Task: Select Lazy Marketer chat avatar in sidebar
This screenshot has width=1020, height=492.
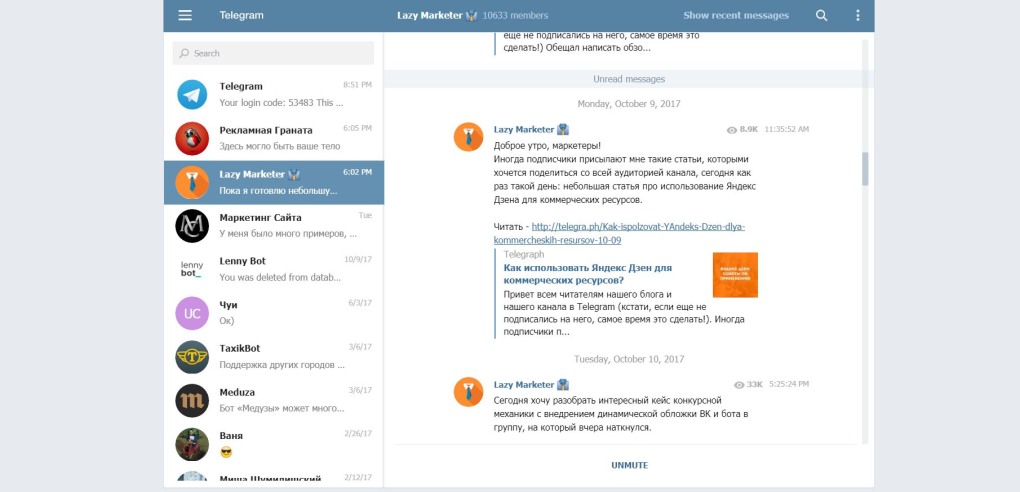Action: (192, 182)
